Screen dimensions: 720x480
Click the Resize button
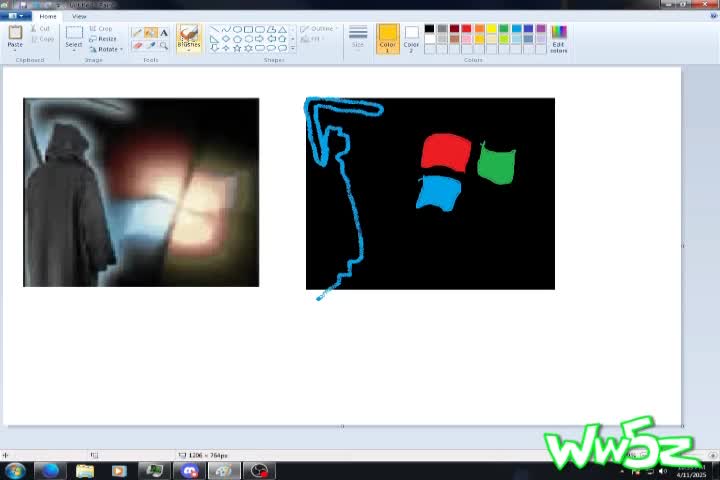[x=103, y=39]
